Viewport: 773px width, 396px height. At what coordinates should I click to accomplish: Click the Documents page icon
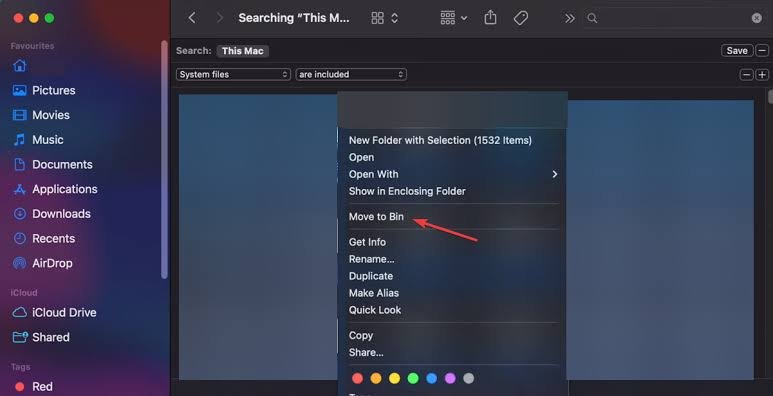click(20, 164)
